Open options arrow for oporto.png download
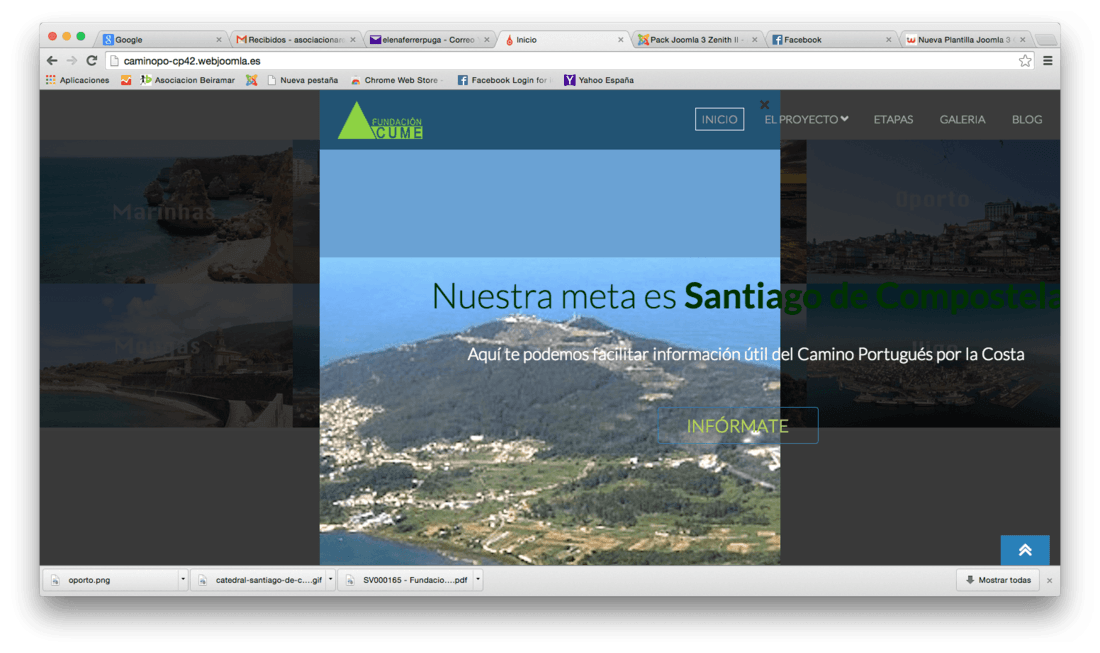This screenshot has width=1100, height=653. pos(183,580)
